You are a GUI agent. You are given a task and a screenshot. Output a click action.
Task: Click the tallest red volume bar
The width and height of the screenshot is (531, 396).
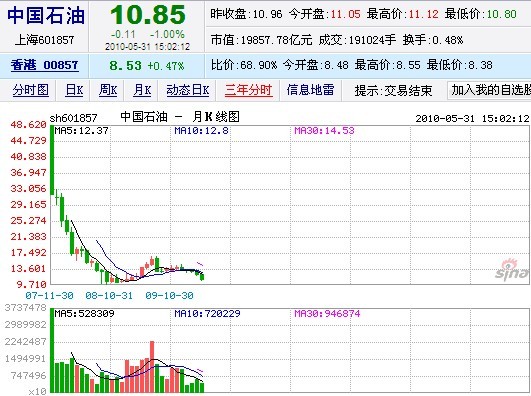pyautogui.click(x=152, y=367)
